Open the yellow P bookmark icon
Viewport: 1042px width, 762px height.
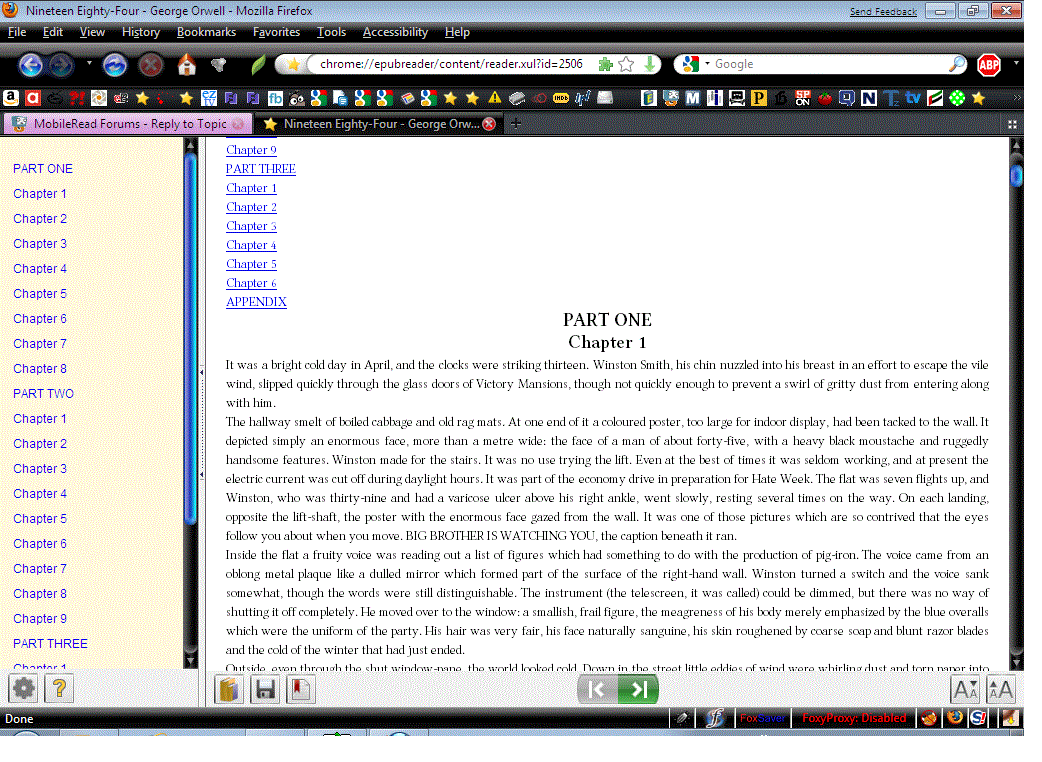click(x=758, y=98)
